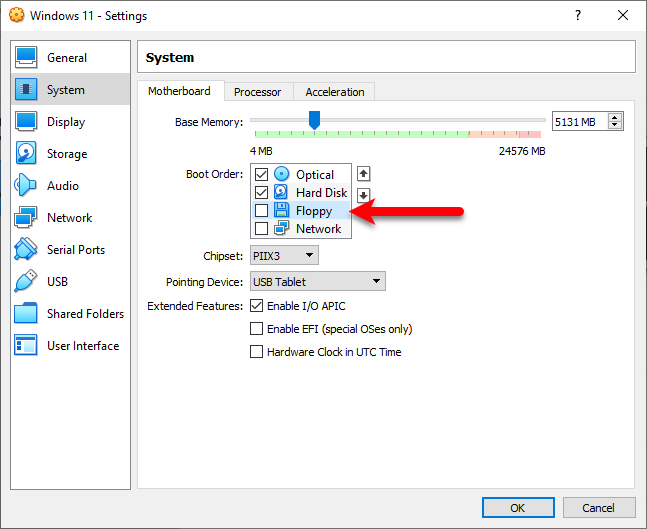Move boot item down with arrow button
Viewport: 647px width, 529px height.
364,195
